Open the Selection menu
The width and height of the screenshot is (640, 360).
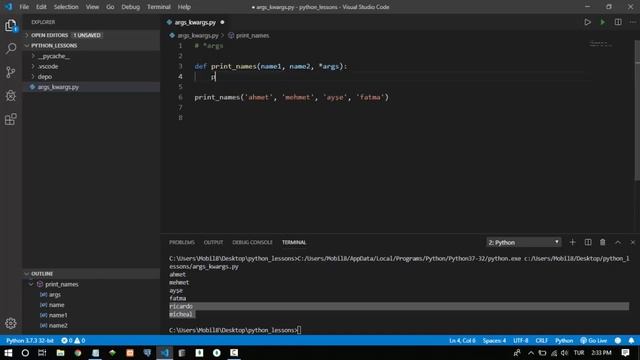(66, 7)
